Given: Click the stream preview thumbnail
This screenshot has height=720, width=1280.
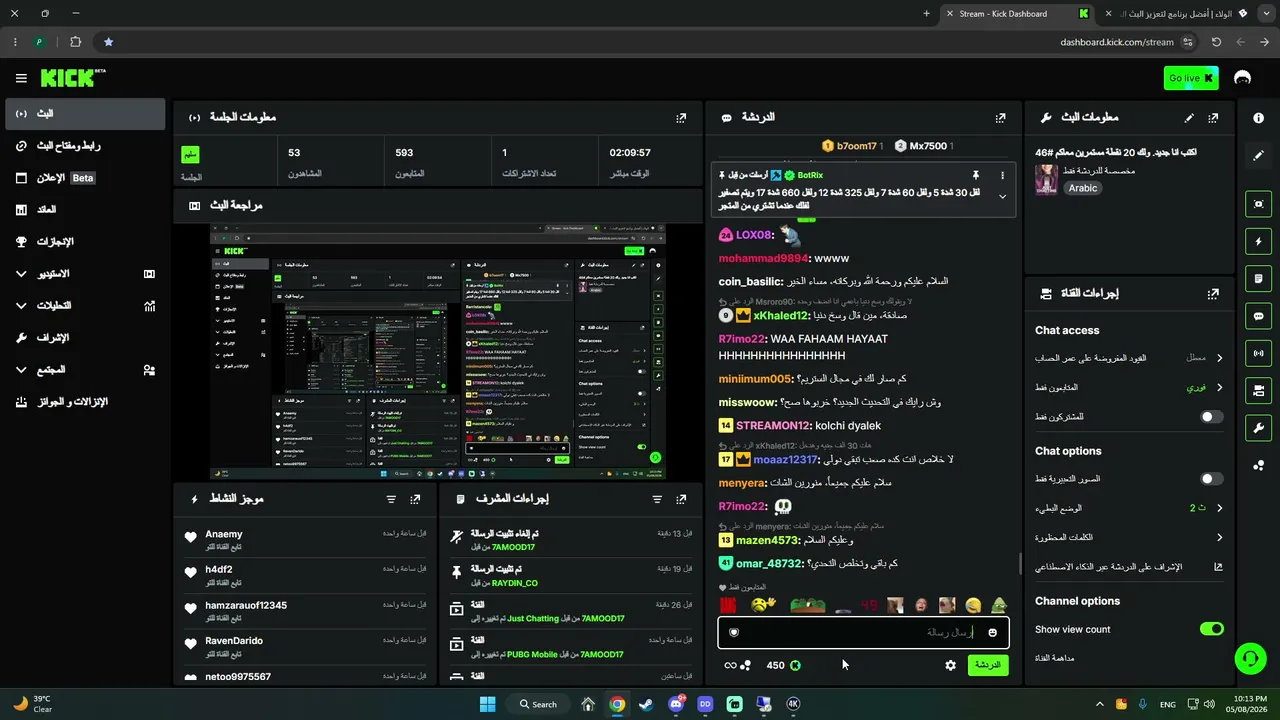Looking at the screenshot, I should 437,351.
